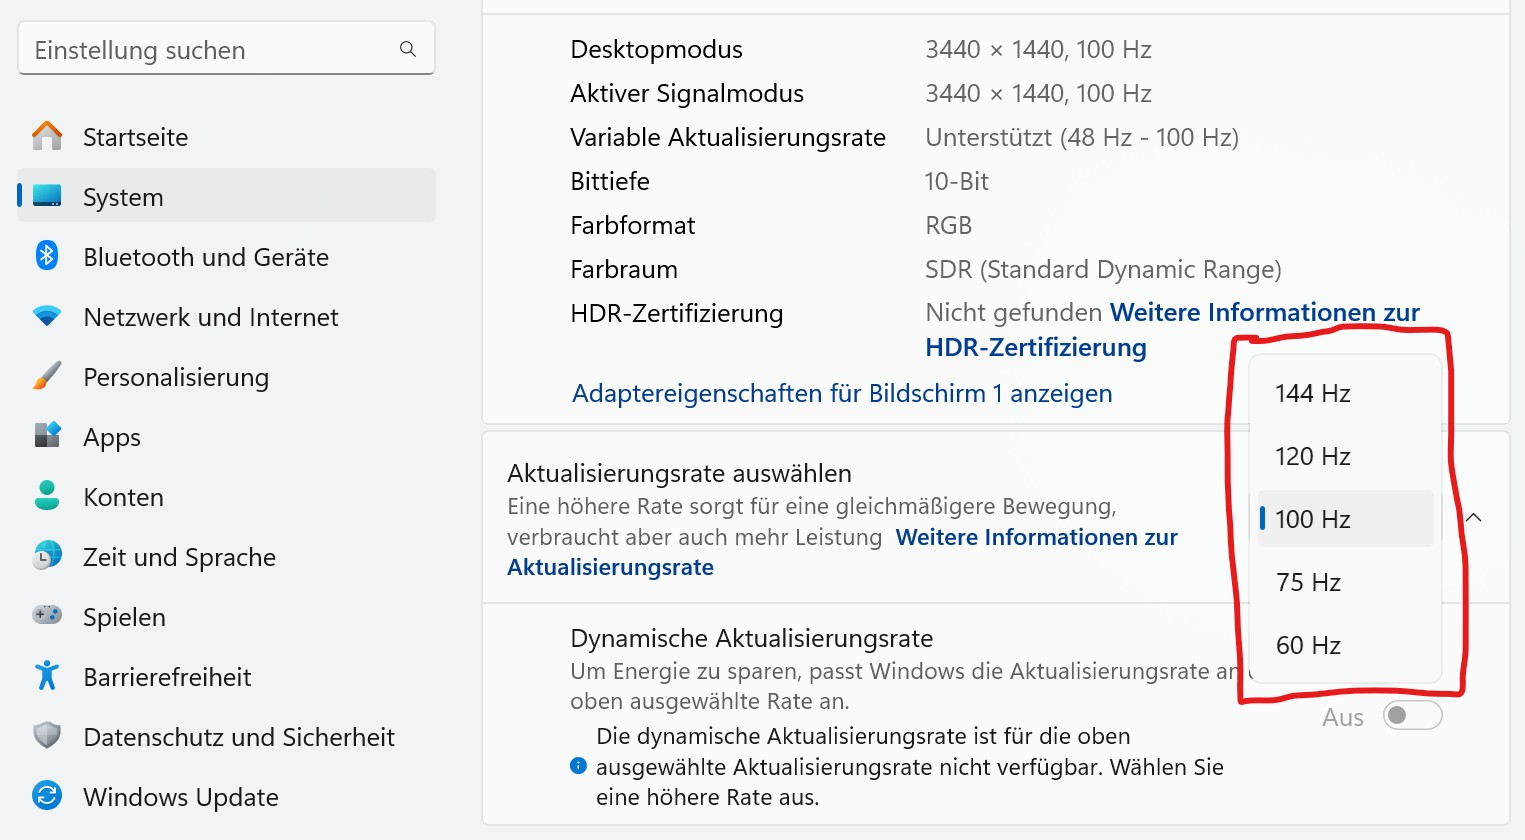The height and width of the screenshot is (840, 1525).
Task: Pick 60 Hz in the refresh rate list
Action: [x=1308, y=646]
